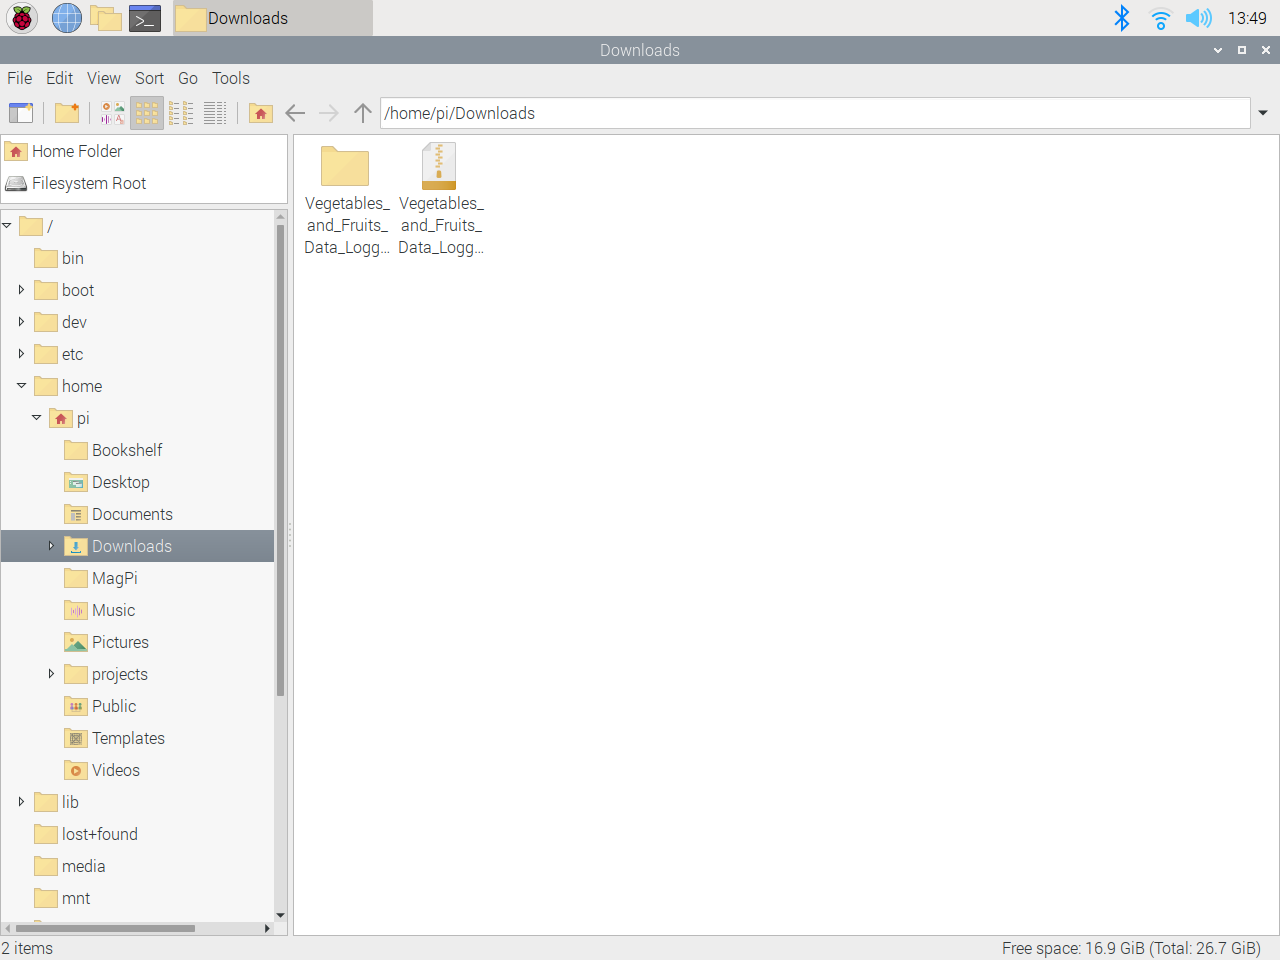Expand the projects folder tree node
Viewport: 1280px width, 960px height.
point(51,674)
